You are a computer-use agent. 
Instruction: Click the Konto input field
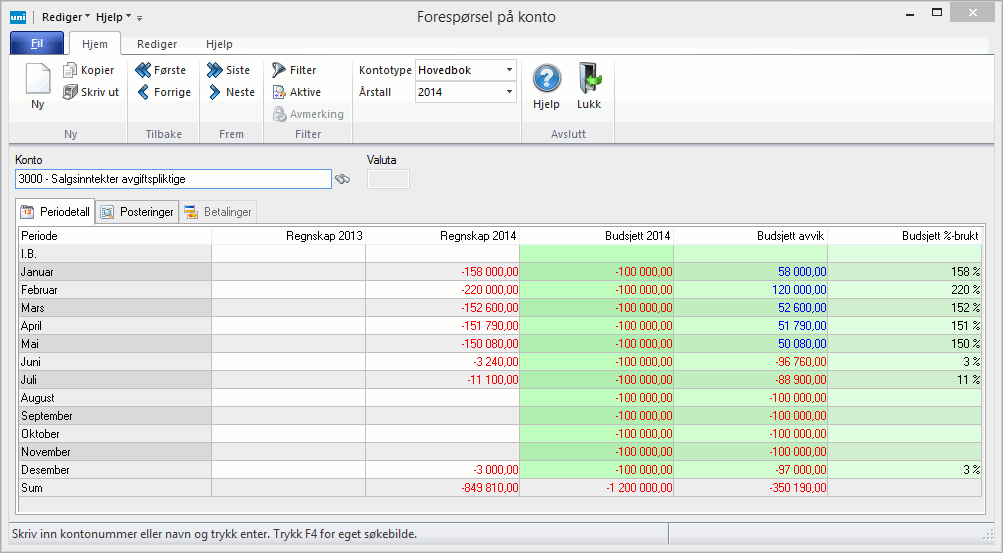tap(173, 179)
